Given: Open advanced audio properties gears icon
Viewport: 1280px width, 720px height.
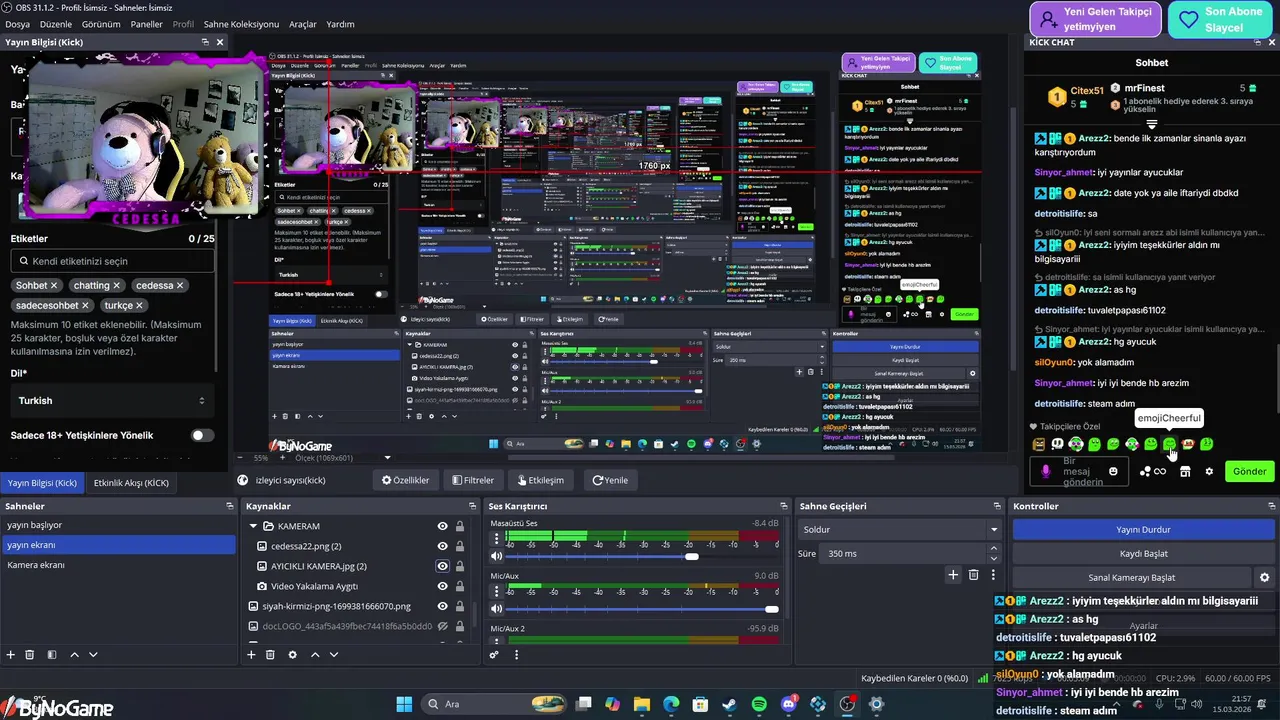Looking at the screenshot, I should click(494, 655).
